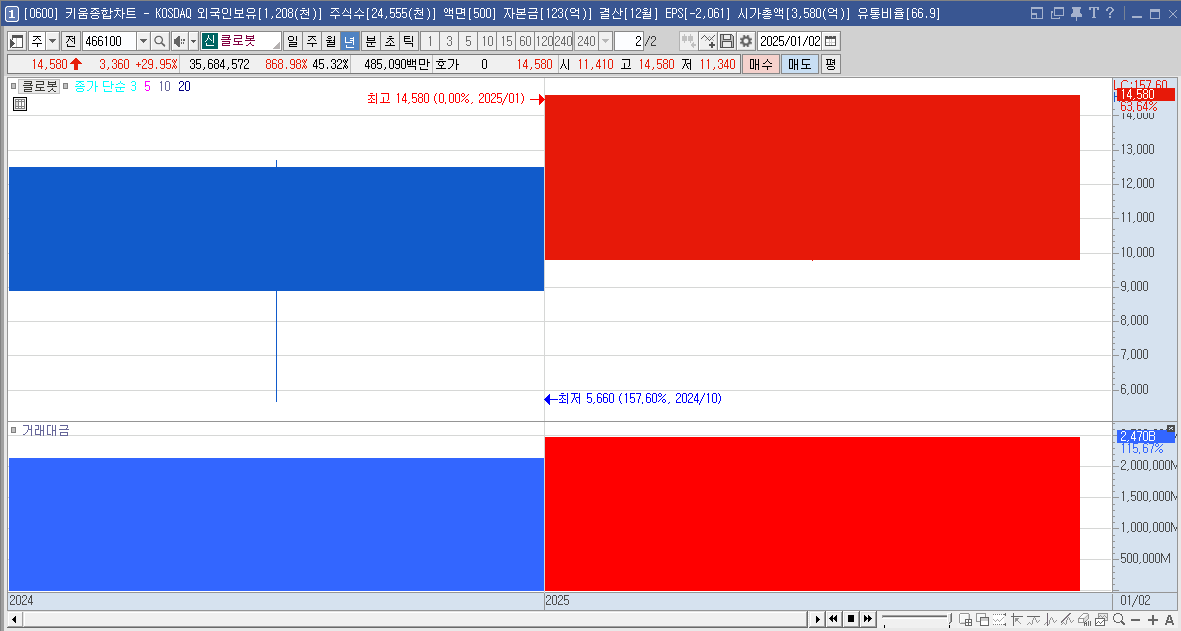This screenshot has width=1181, height=631.
Task: Click the horizontal scrollbar left arrow
Action: pos(14,619)
